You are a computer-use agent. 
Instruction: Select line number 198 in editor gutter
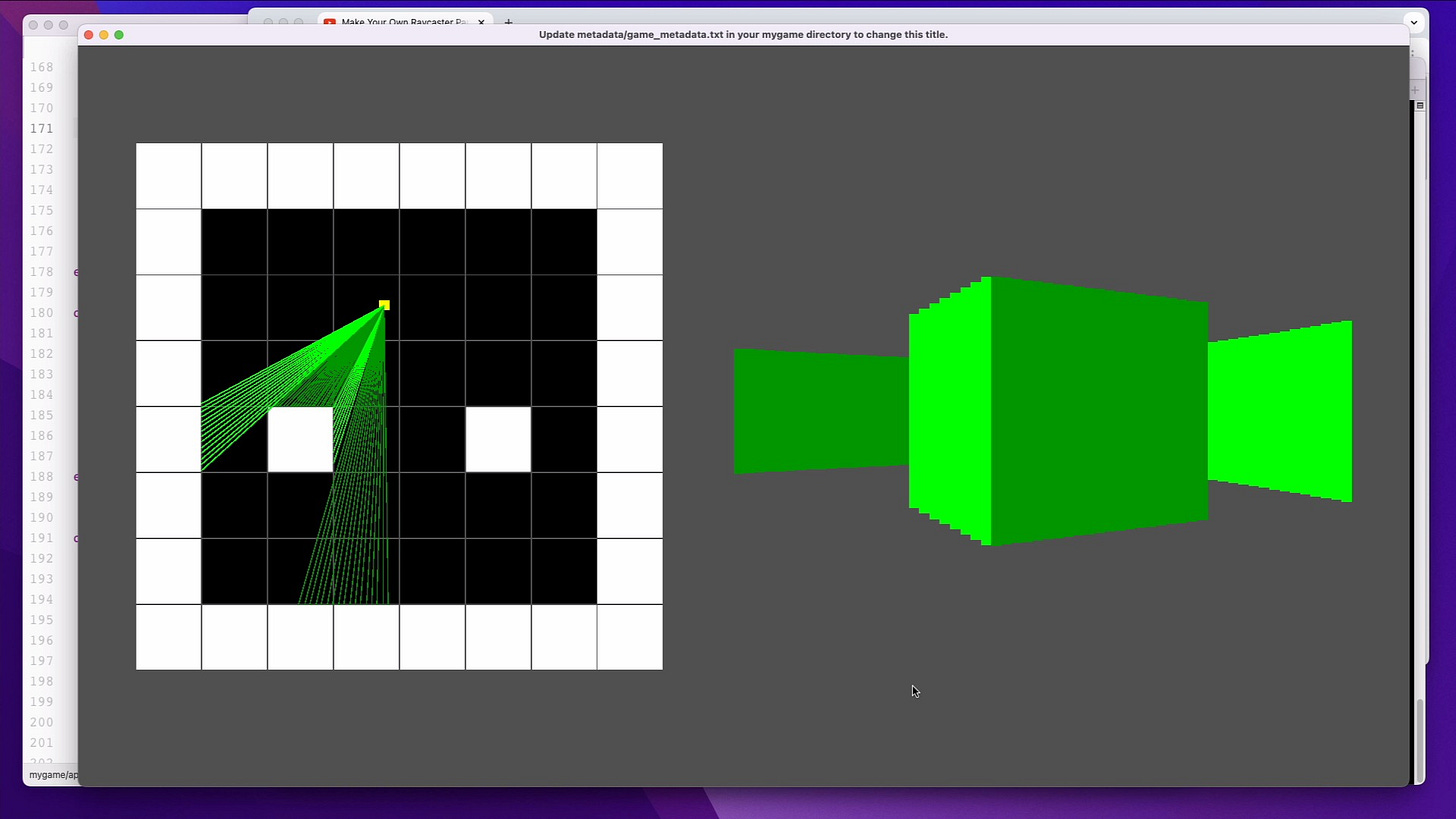coord(41,681)
